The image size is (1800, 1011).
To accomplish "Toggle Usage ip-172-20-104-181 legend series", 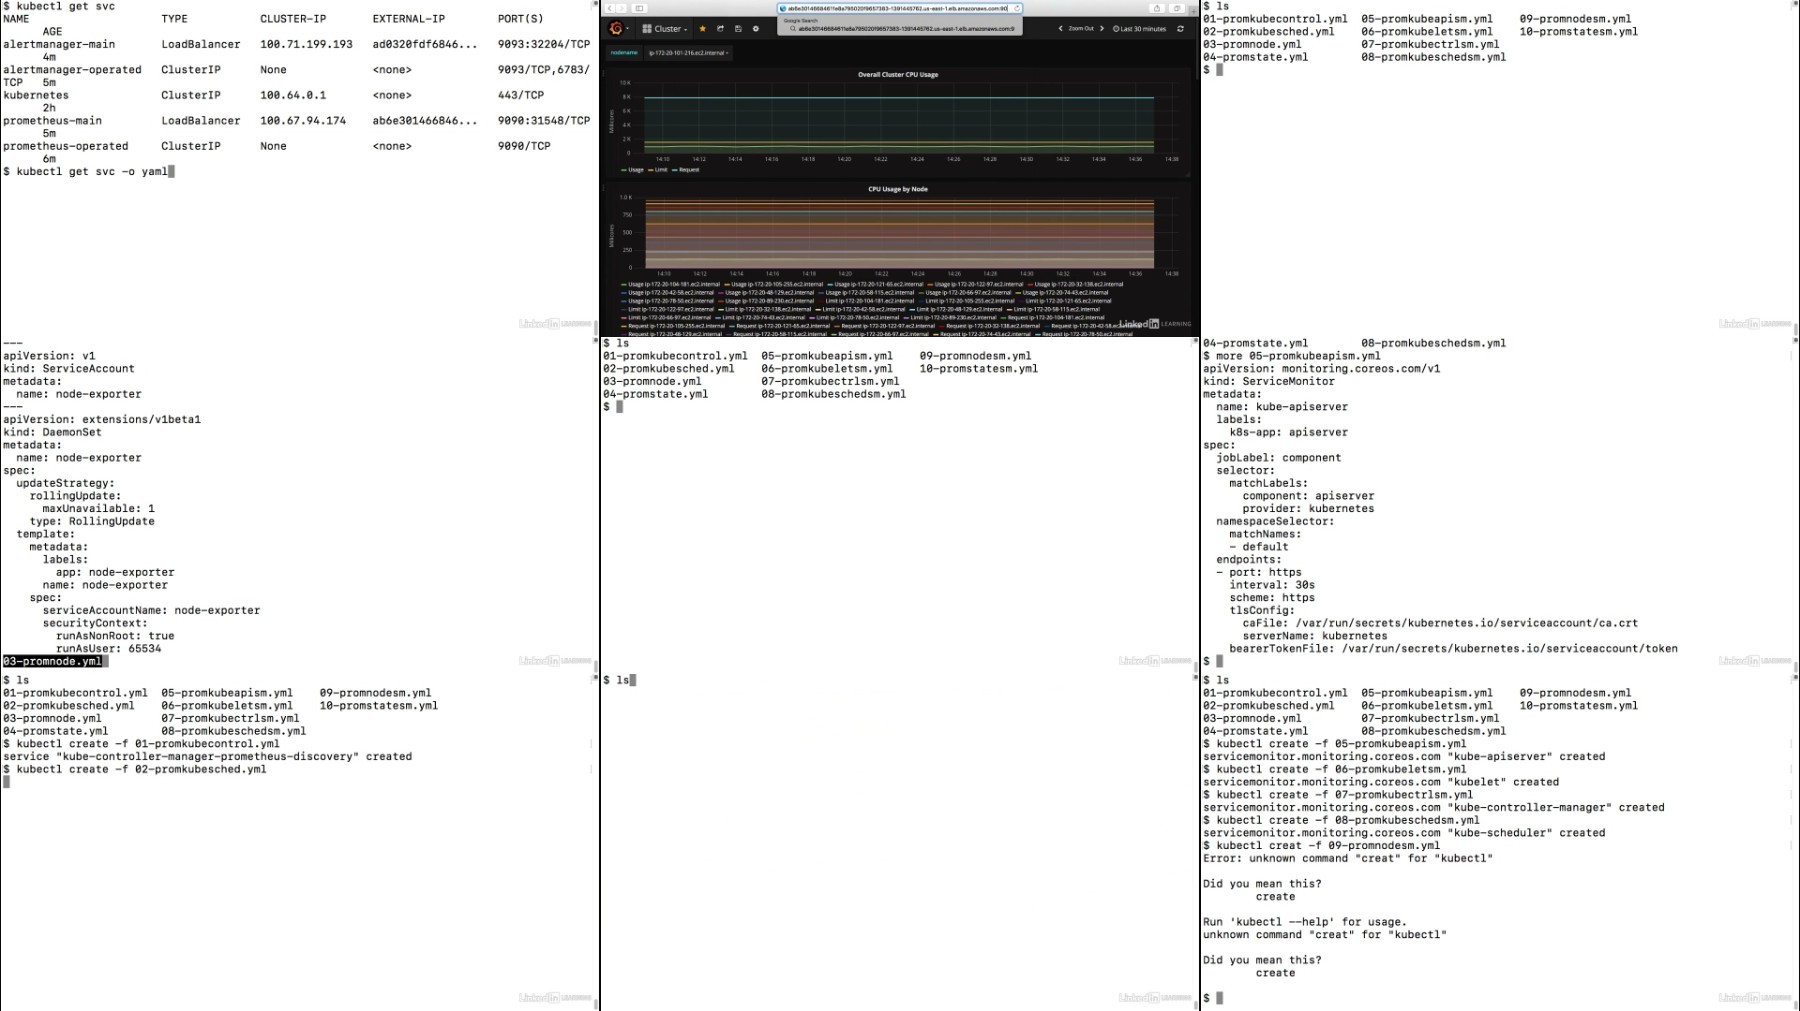I will coord(671,284).
